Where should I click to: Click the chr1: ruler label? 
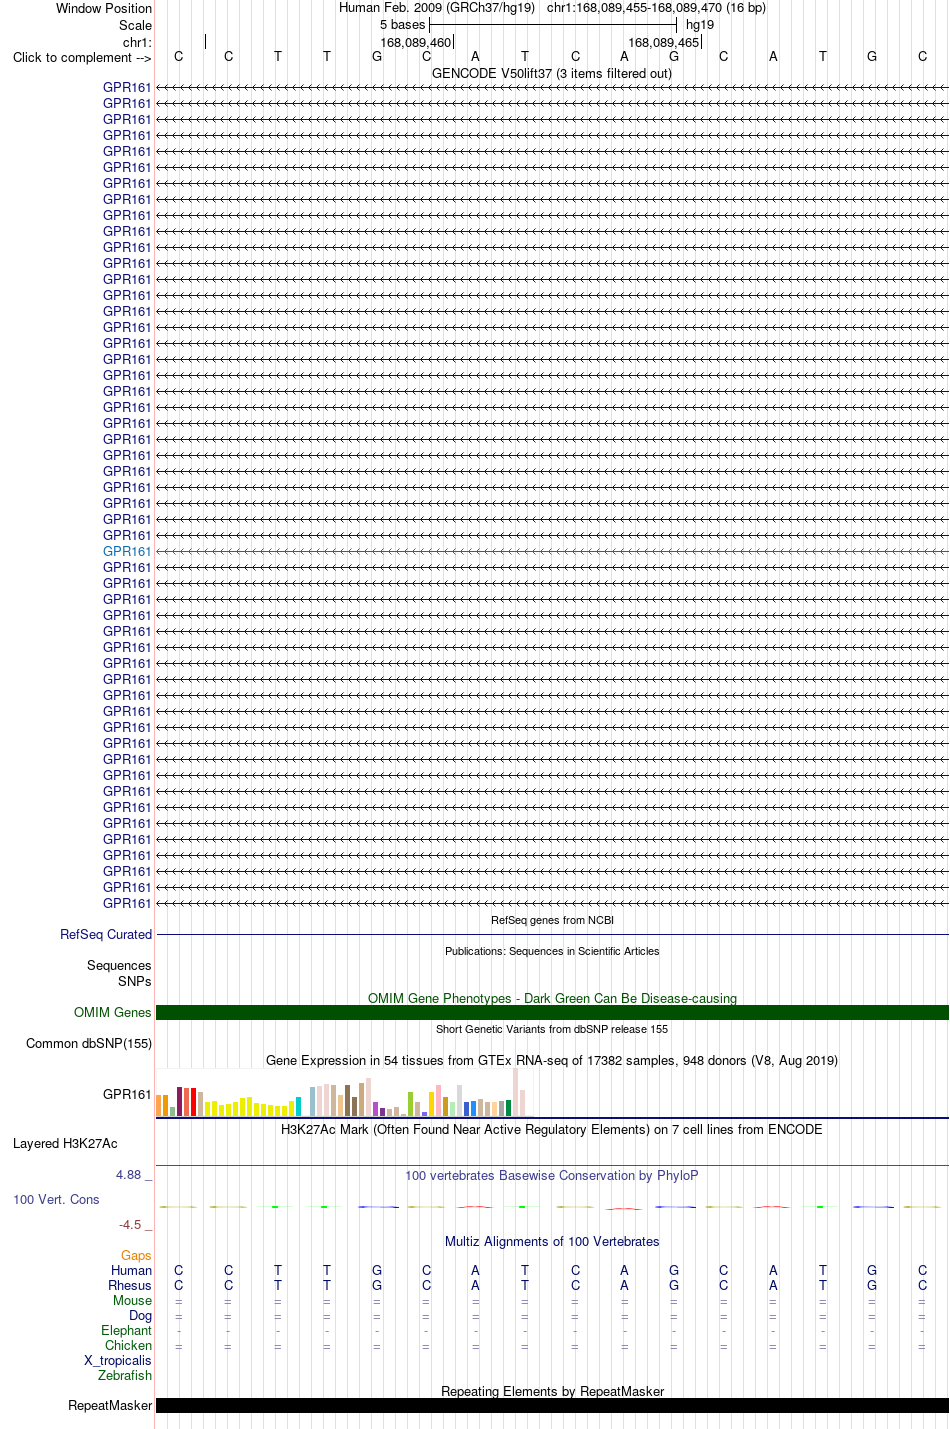(x=137, y=42)
